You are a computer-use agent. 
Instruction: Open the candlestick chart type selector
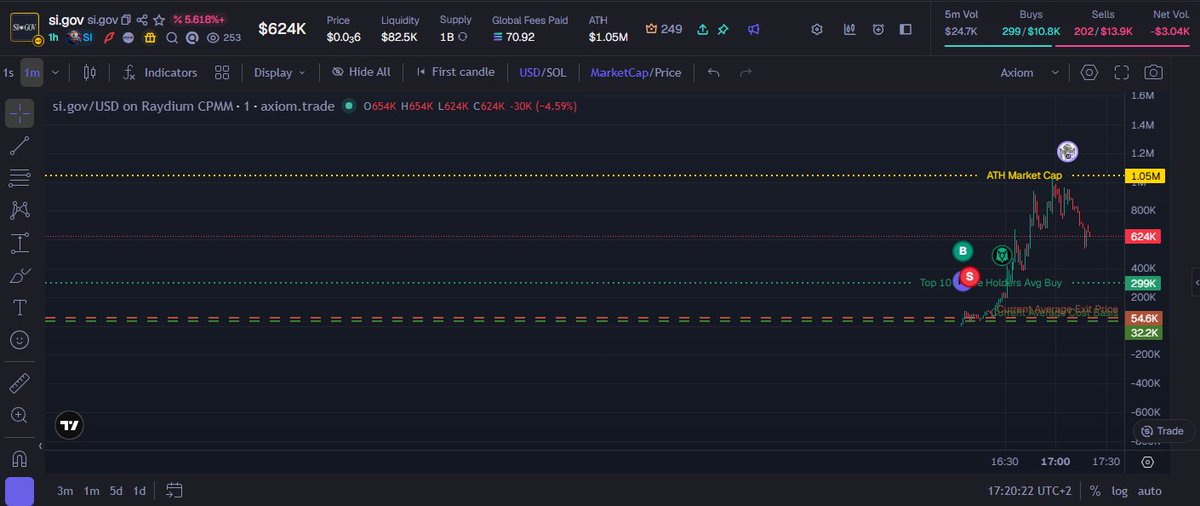click(89, 72)
